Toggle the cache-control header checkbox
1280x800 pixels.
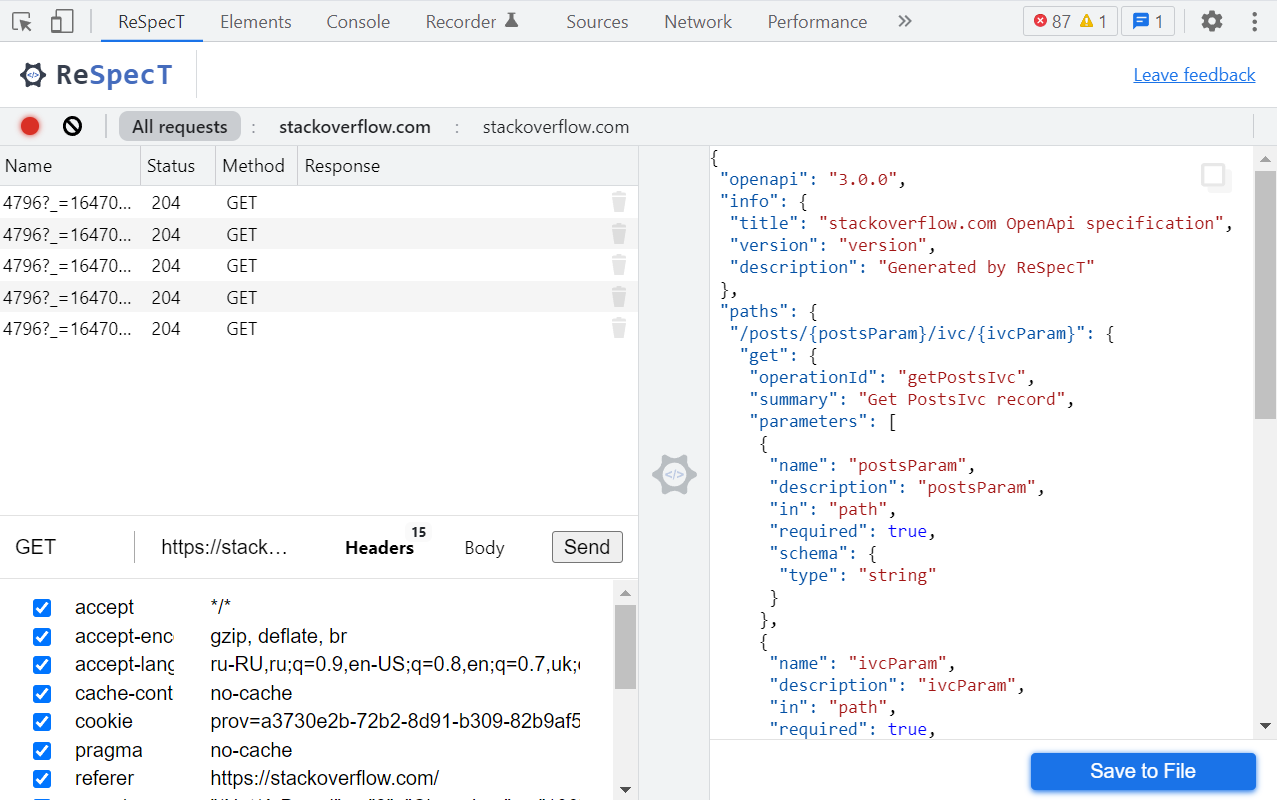42,693
